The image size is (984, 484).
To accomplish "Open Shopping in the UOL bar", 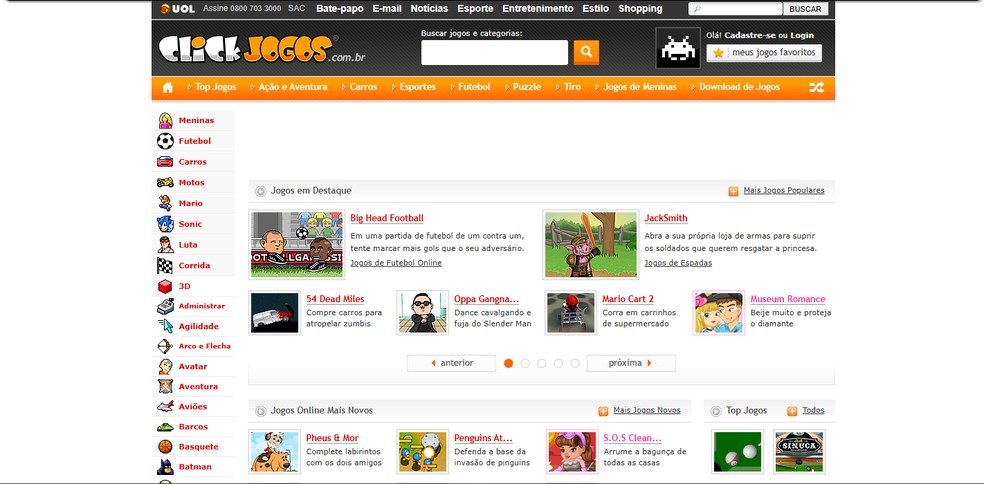I will coord(640,9).
